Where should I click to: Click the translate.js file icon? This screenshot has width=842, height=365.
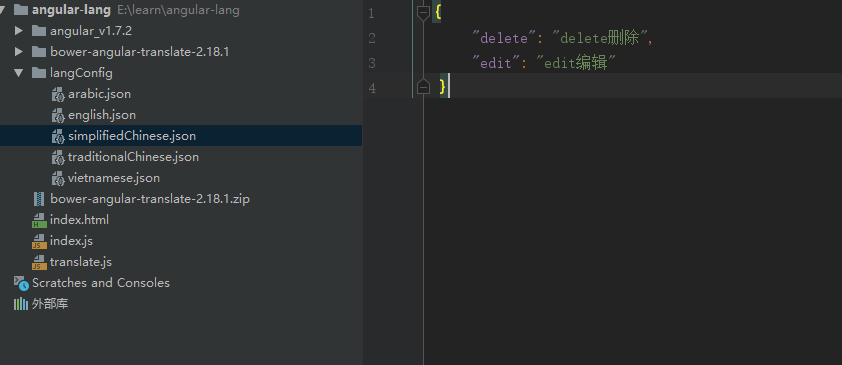click(x=39, y=262)
